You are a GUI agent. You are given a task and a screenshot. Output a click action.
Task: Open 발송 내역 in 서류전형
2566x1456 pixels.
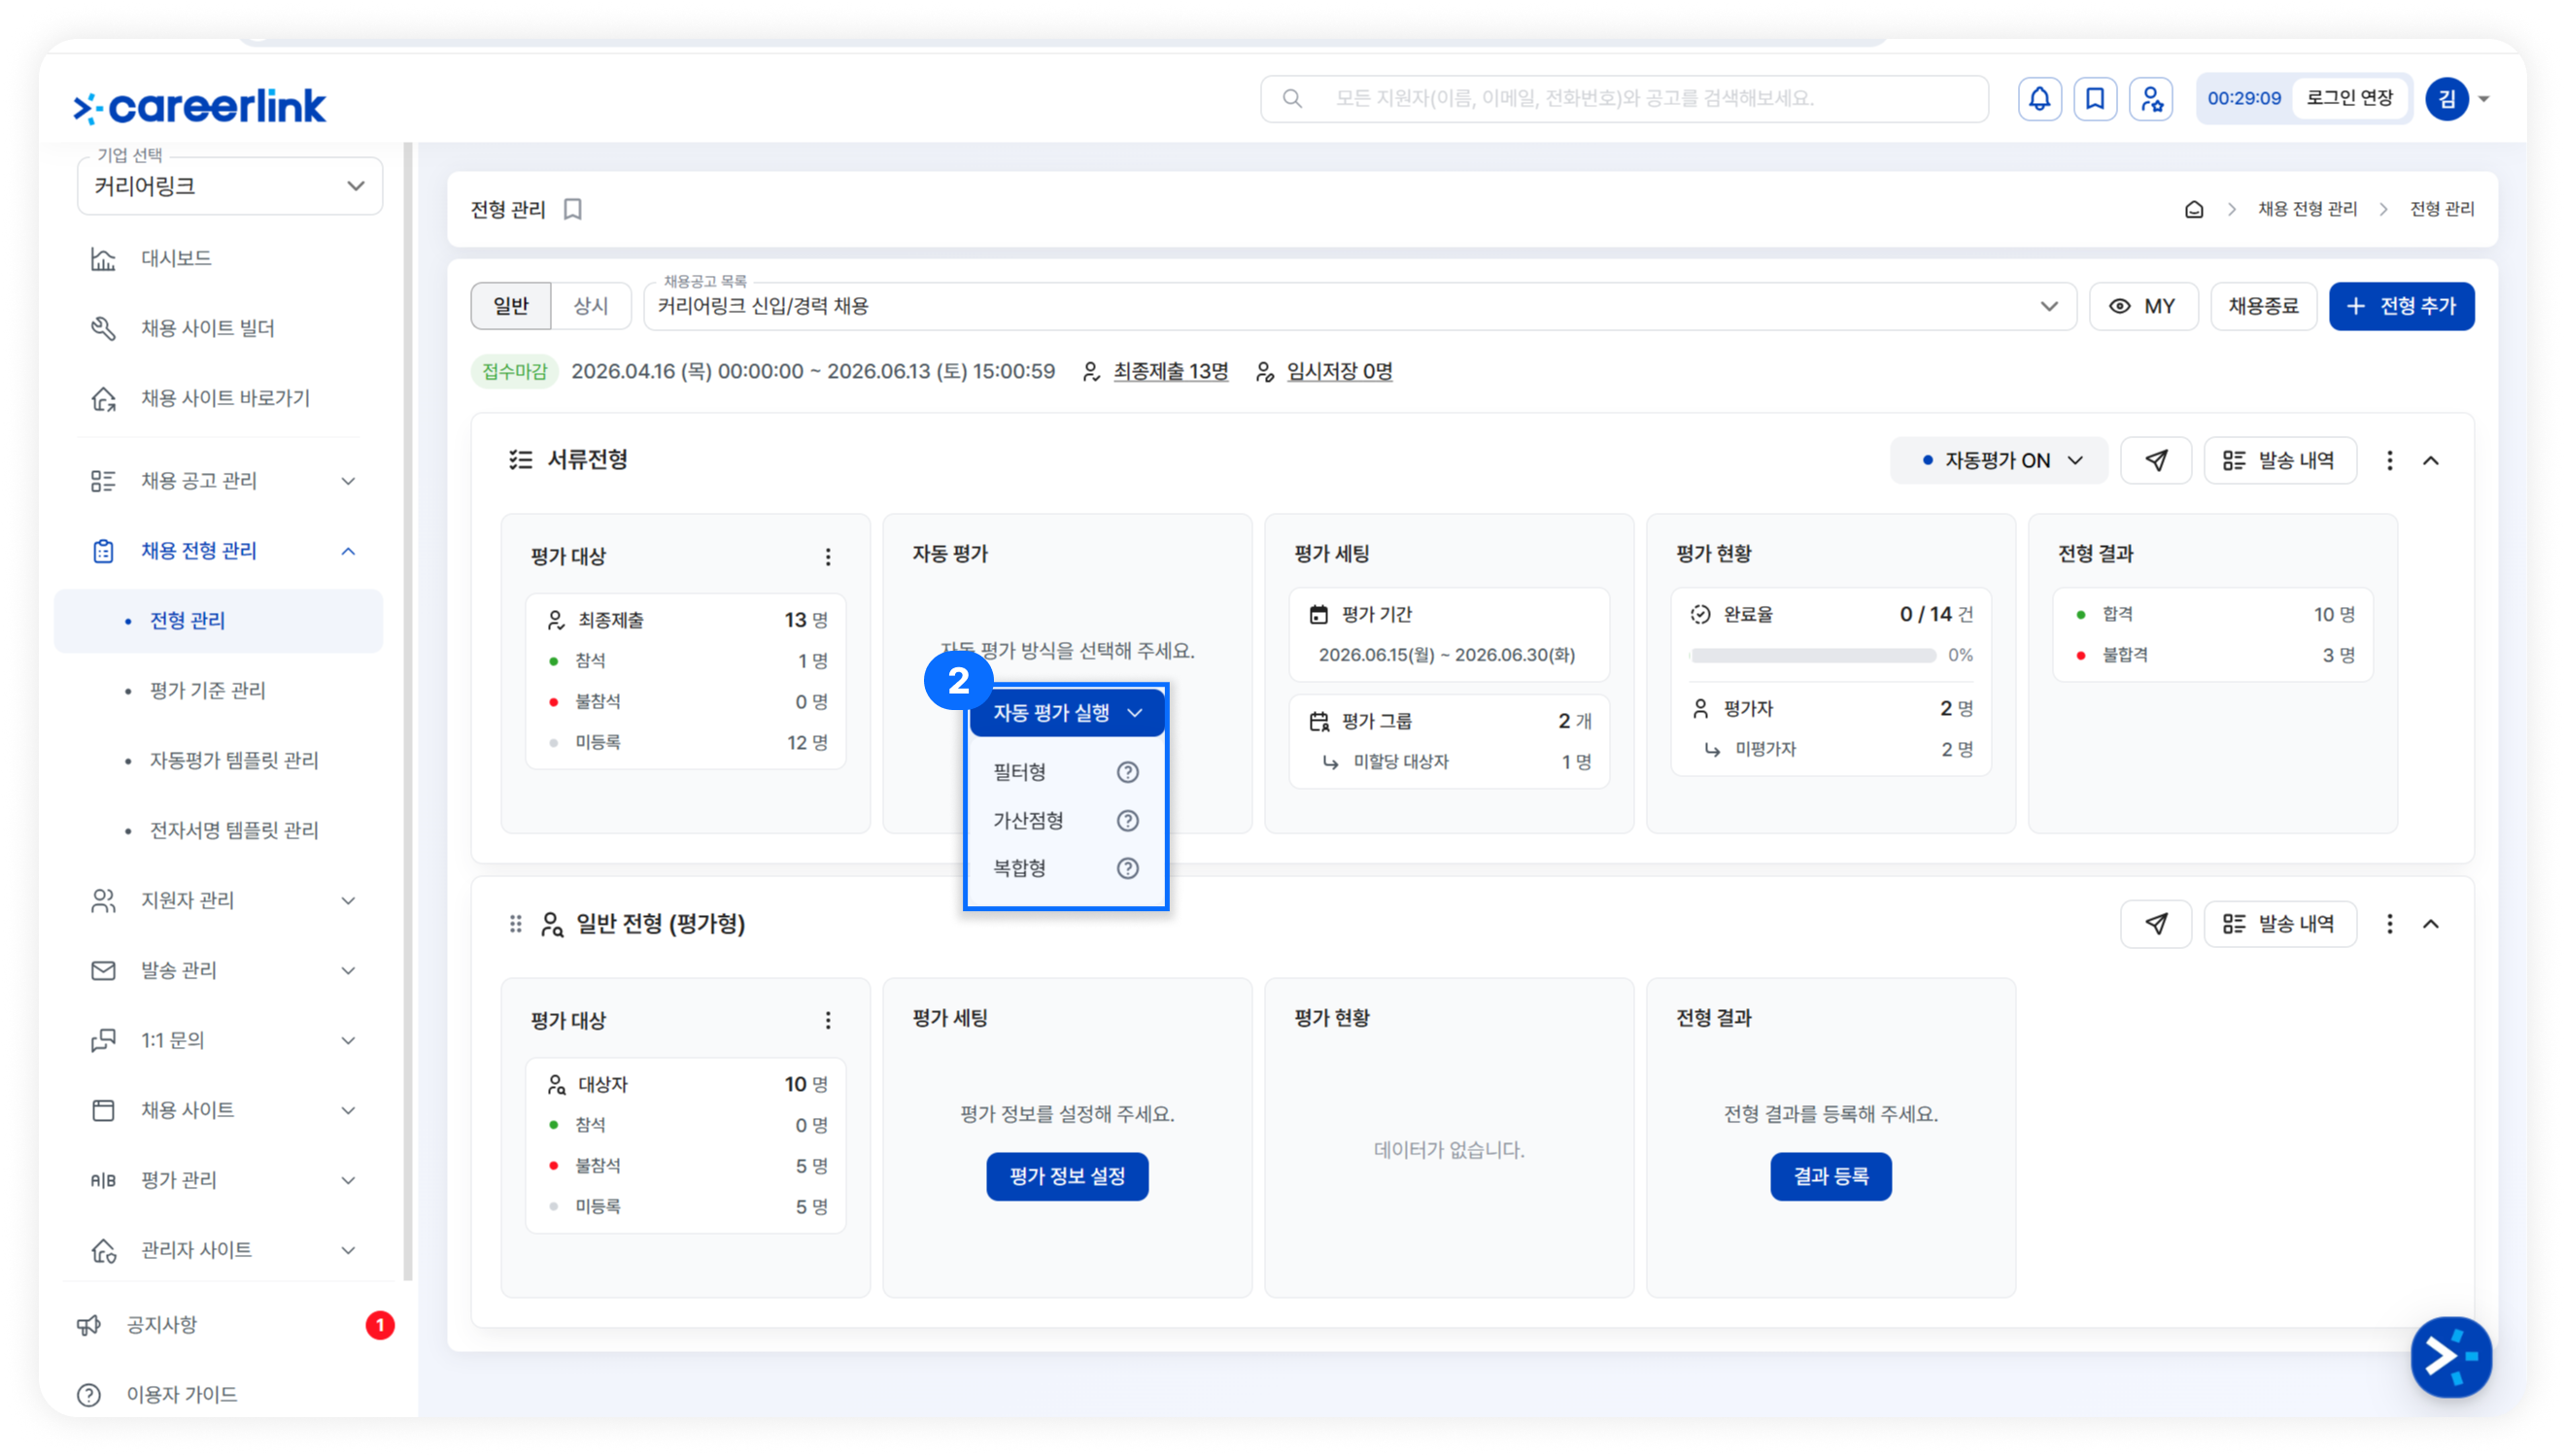2279,460
